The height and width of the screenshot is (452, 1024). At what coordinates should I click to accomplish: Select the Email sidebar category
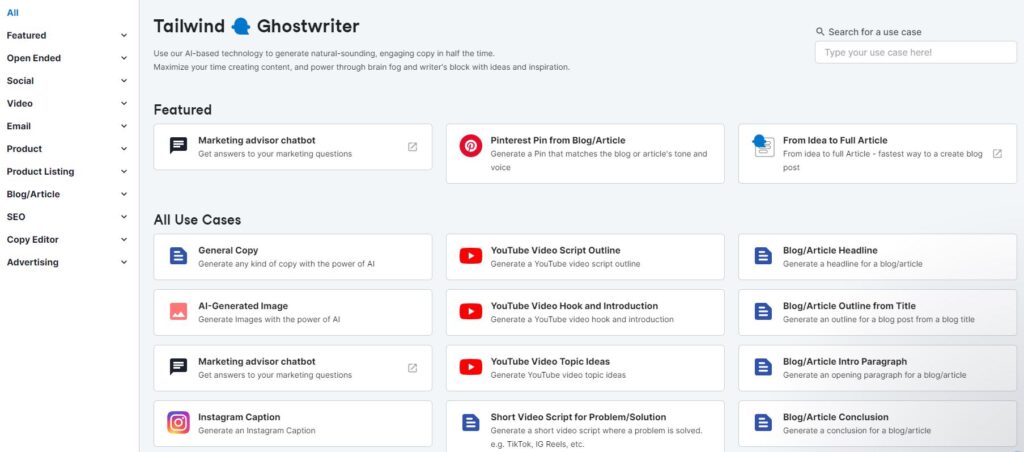tap(18, 126)
